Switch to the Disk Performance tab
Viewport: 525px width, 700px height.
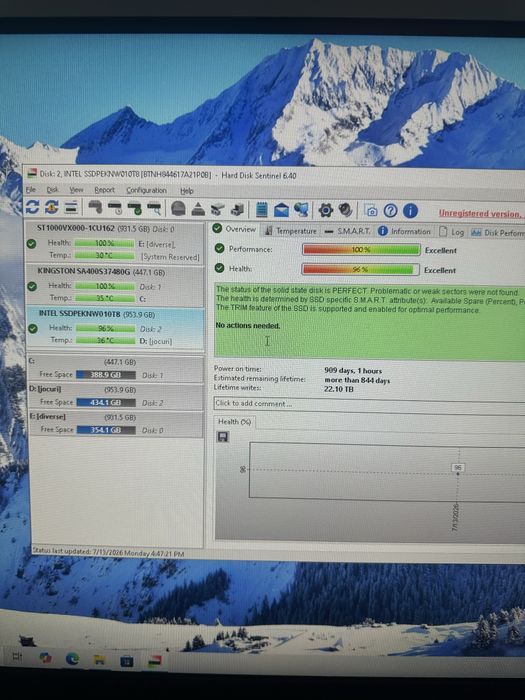[498, 232]
